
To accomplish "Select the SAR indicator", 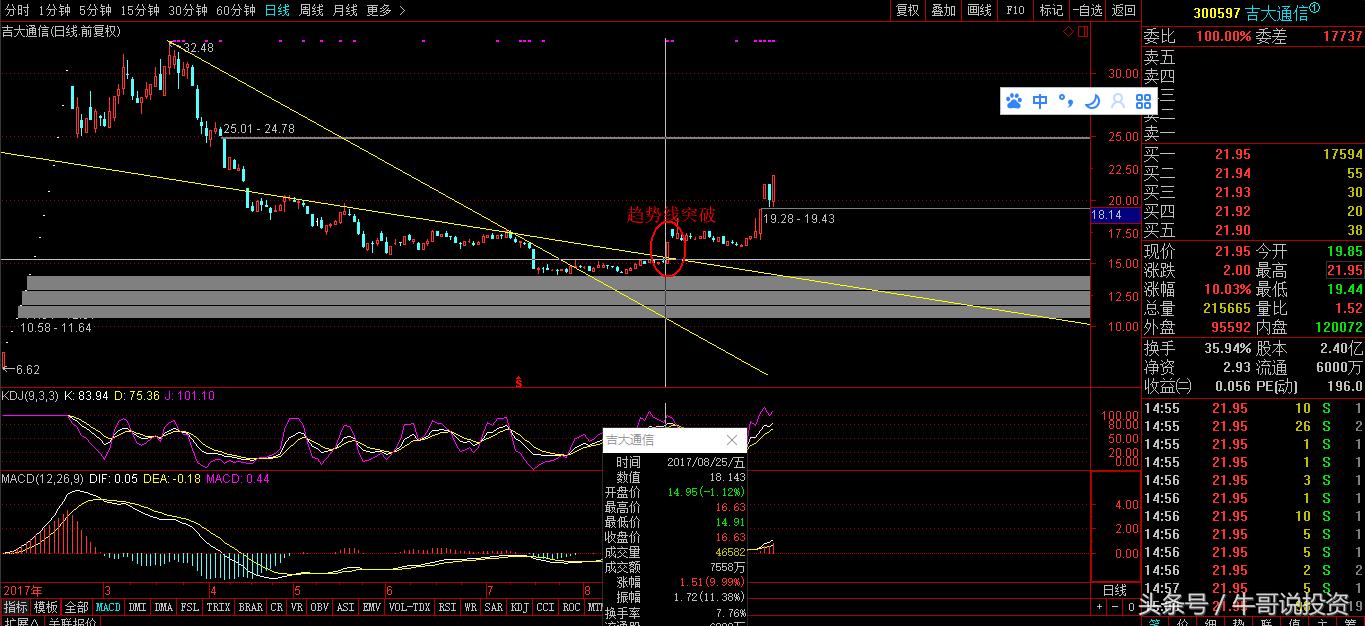I will (494, 607).
